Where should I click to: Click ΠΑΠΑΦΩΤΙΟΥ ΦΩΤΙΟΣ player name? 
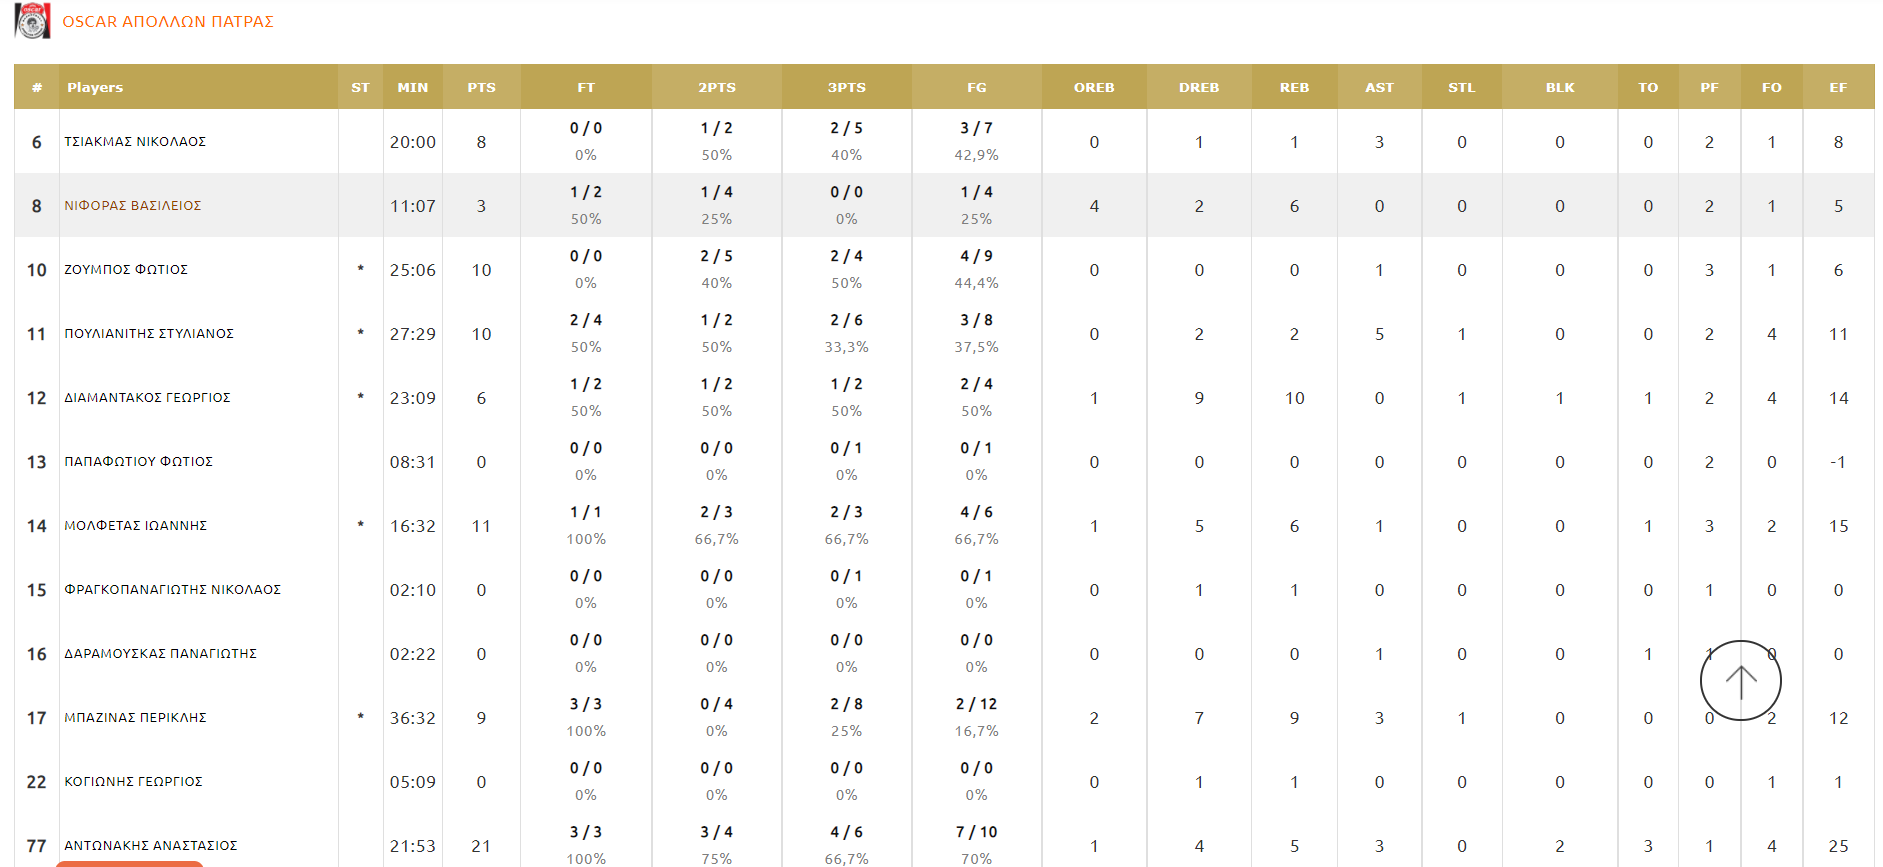[x=139, y=462]
